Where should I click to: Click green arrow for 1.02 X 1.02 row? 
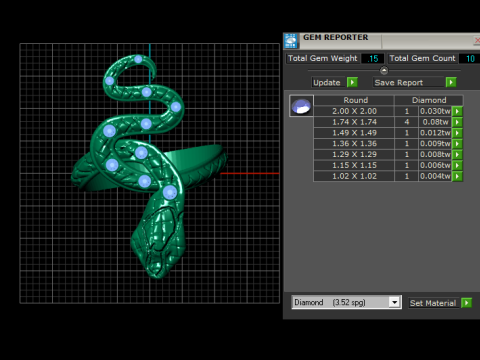(457, 176)
